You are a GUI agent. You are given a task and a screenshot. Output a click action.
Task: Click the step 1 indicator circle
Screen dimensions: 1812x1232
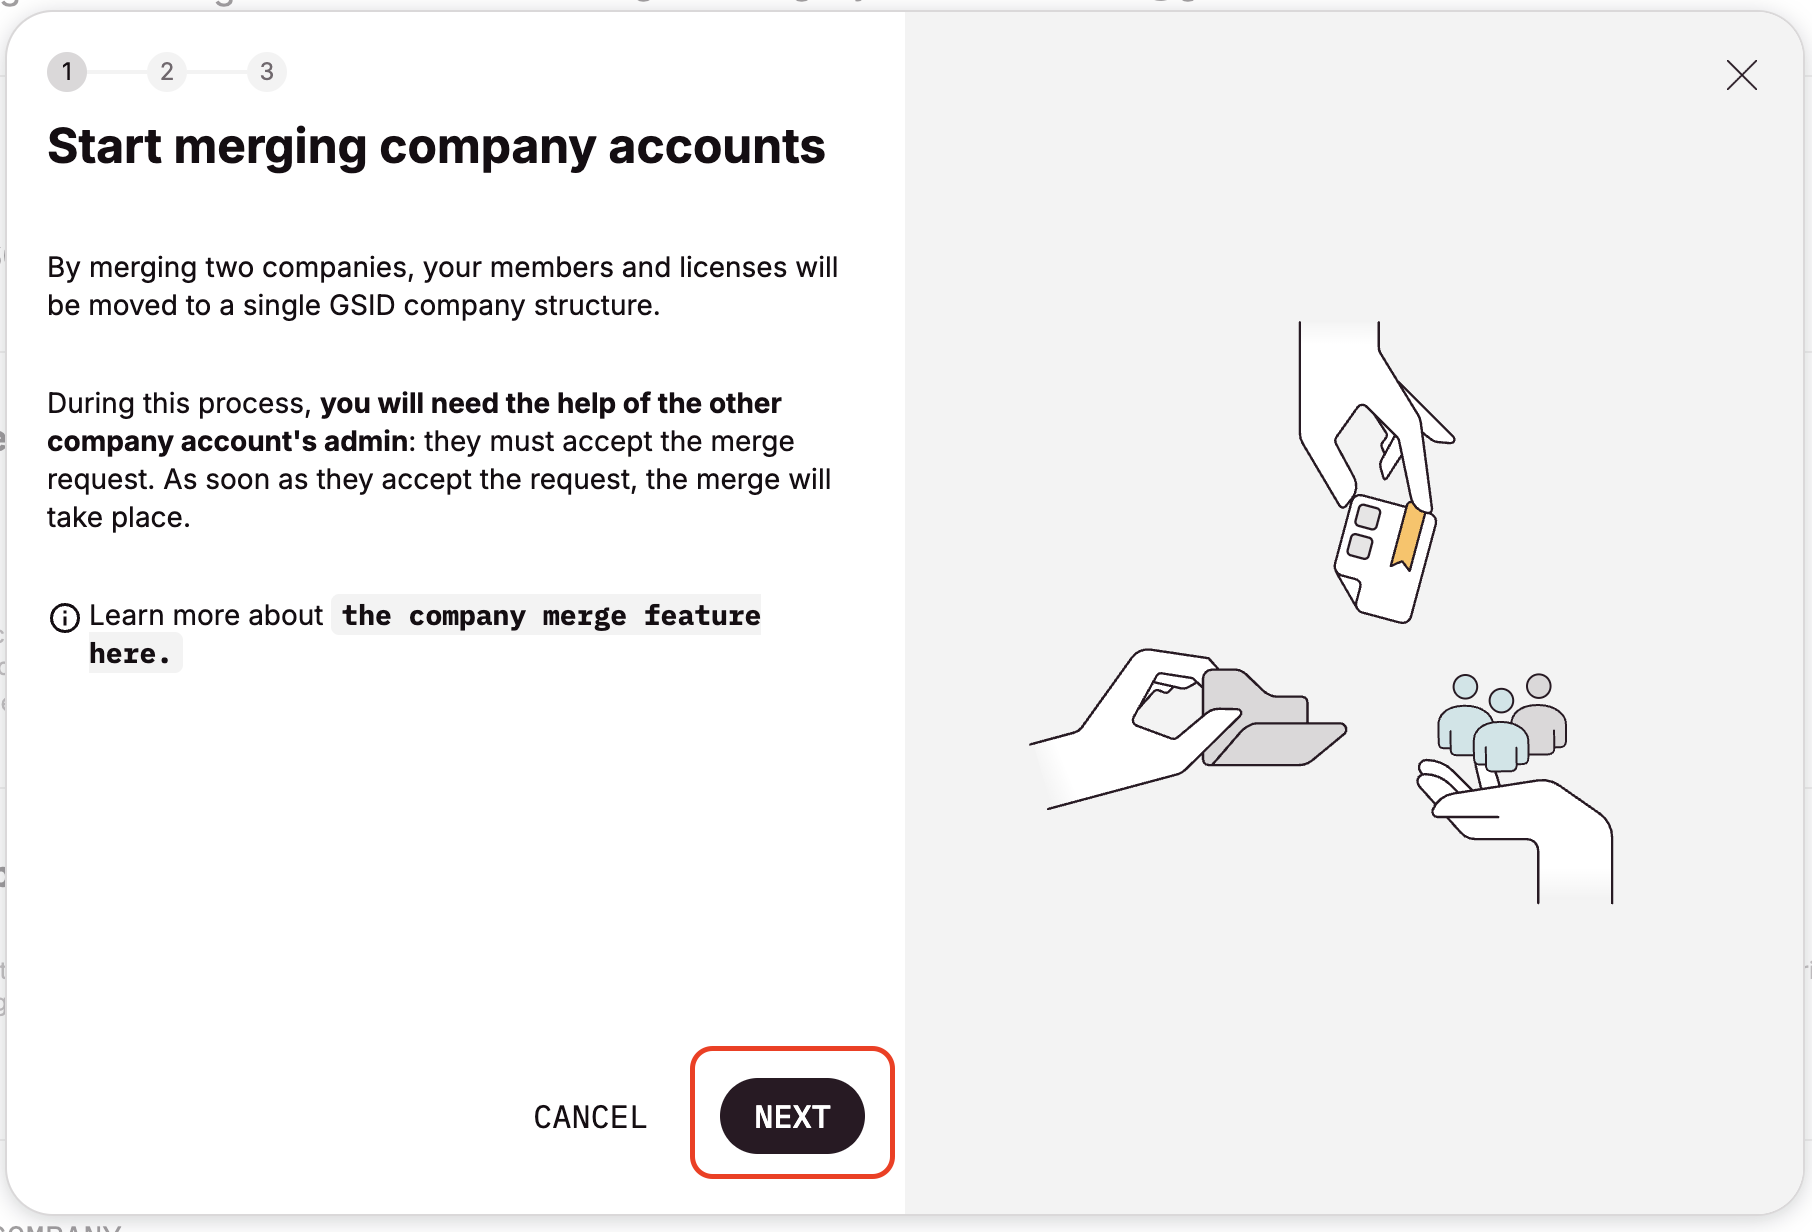click(x=67, y=72)
